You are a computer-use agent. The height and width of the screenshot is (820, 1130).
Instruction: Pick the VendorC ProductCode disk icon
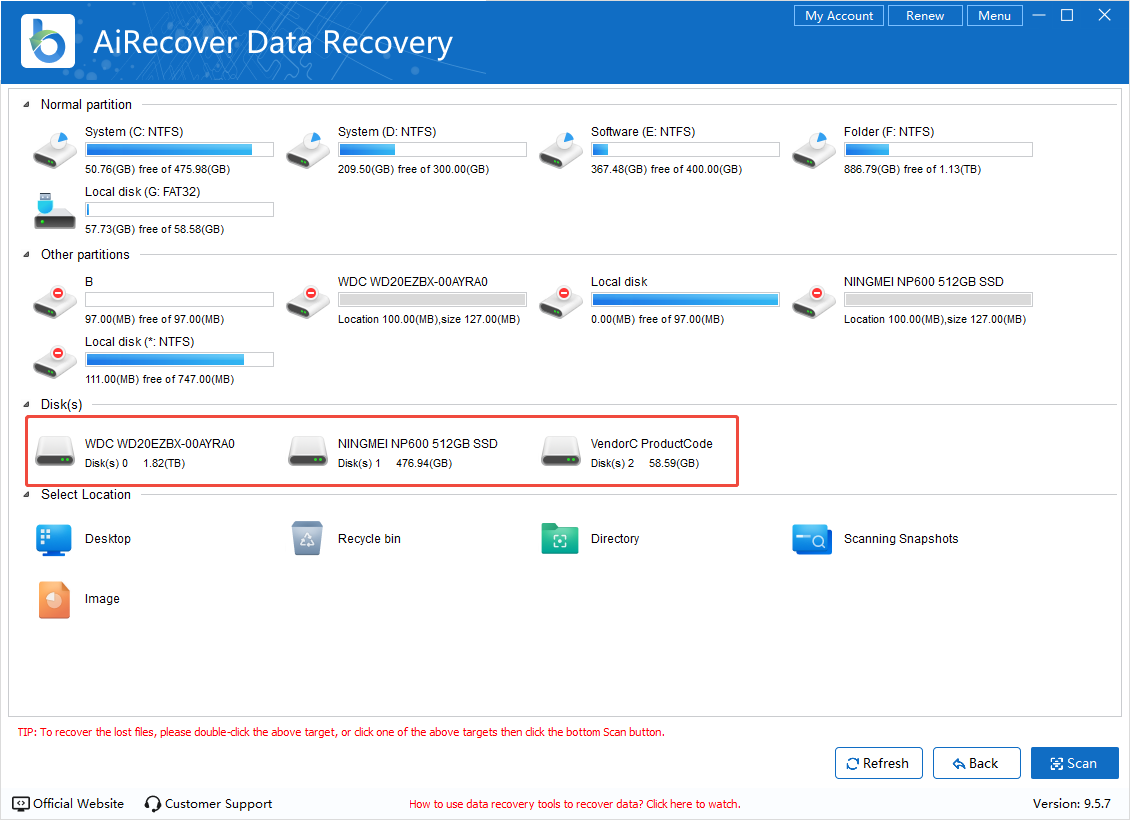560,452
